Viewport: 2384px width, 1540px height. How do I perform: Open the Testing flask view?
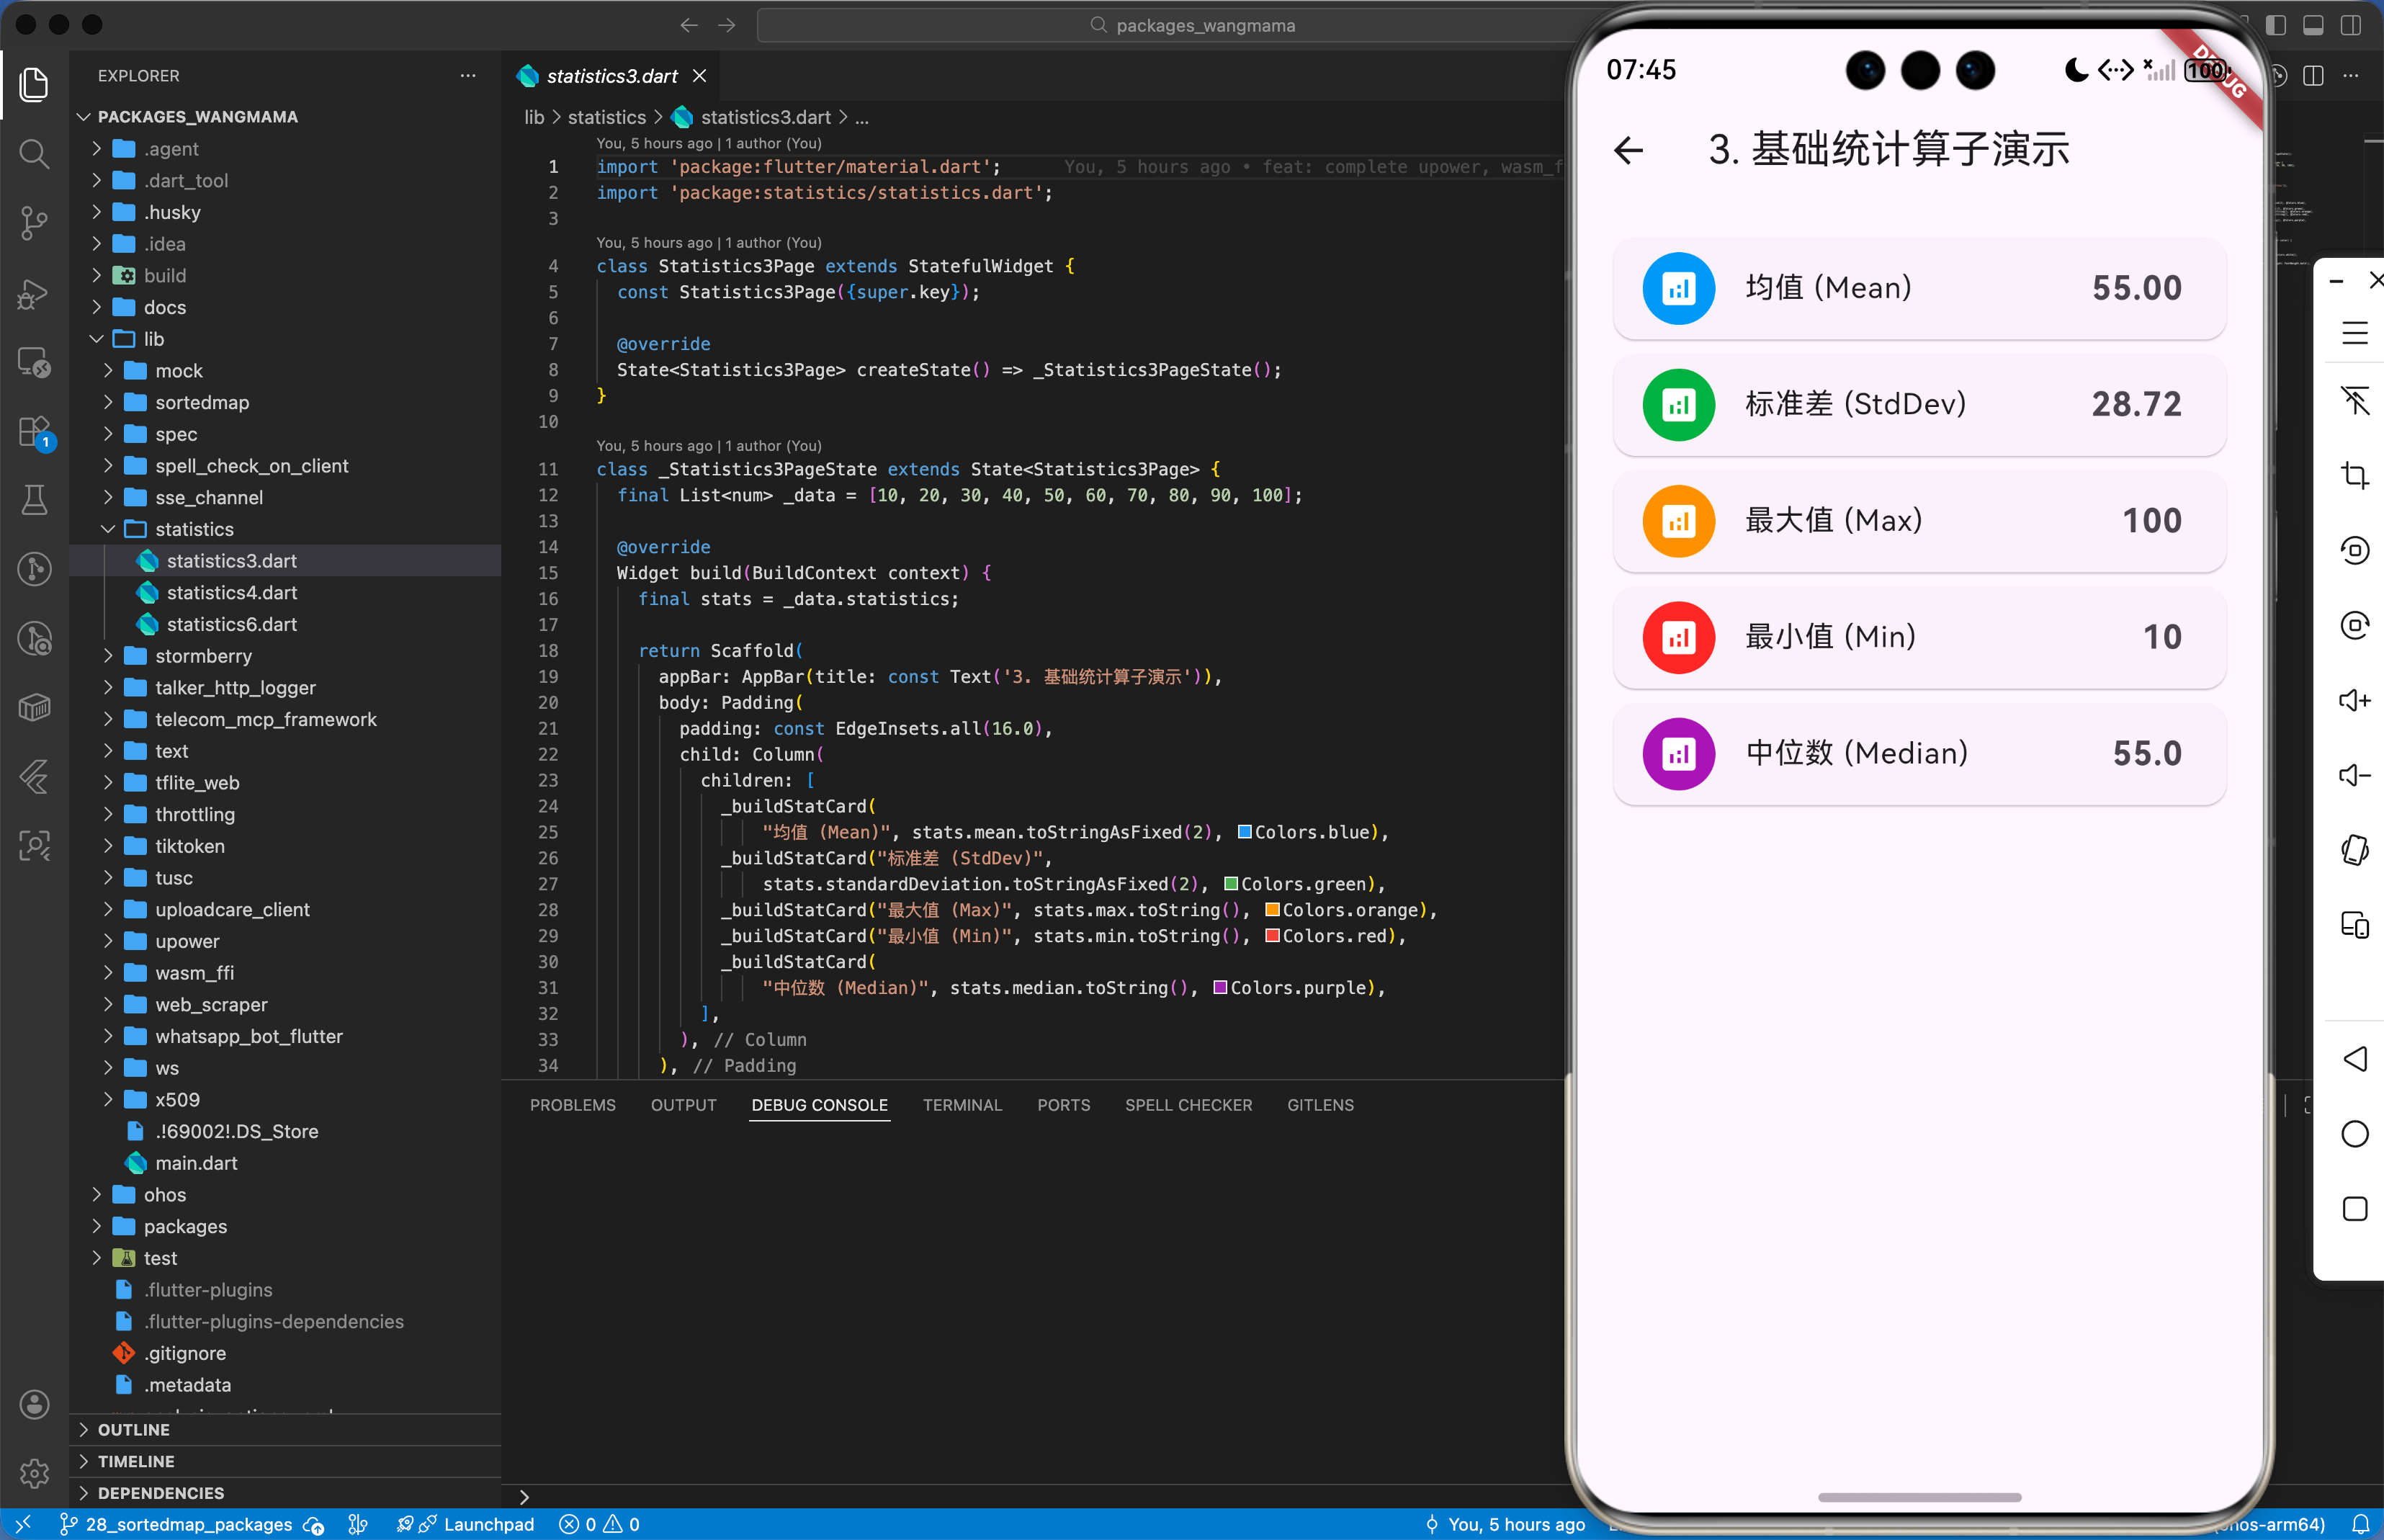coord(34,499)
